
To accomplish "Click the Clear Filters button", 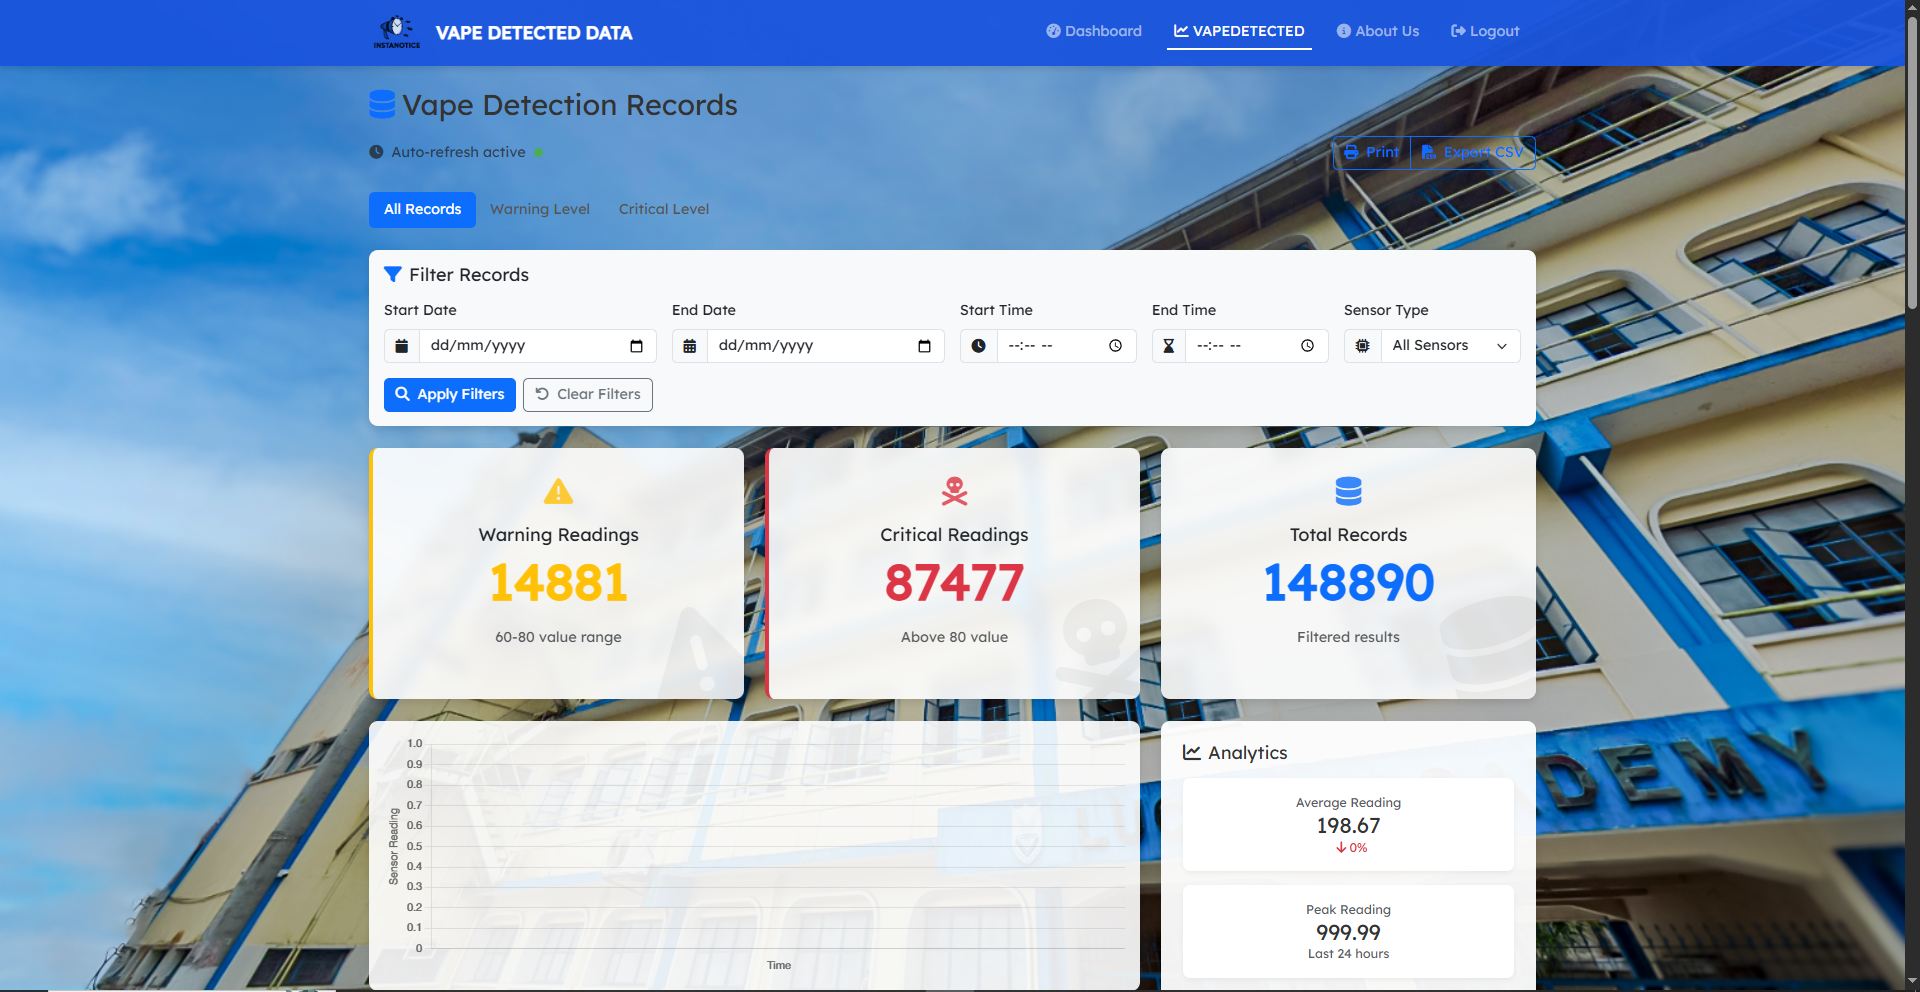I will 588,395.
